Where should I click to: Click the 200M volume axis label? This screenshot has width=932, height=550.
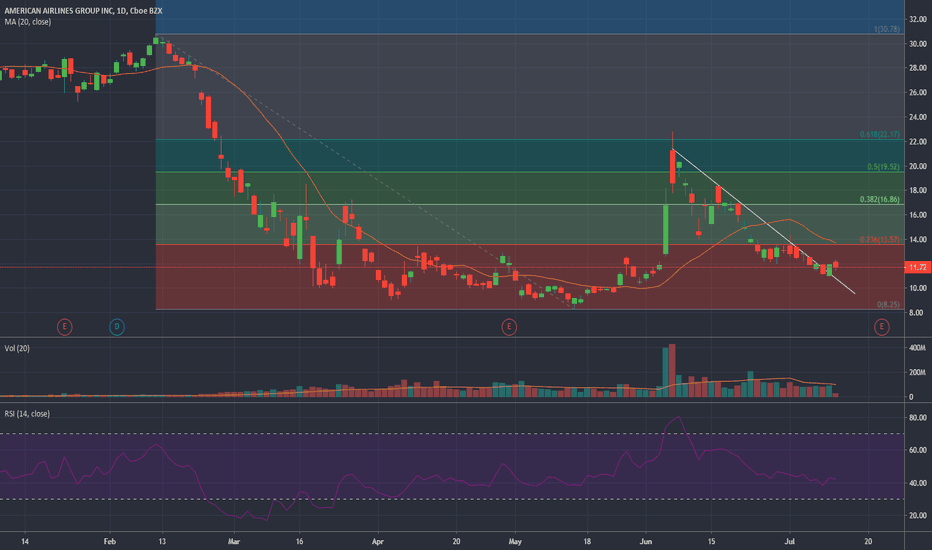pyautogui.click(x=918, y=372)
